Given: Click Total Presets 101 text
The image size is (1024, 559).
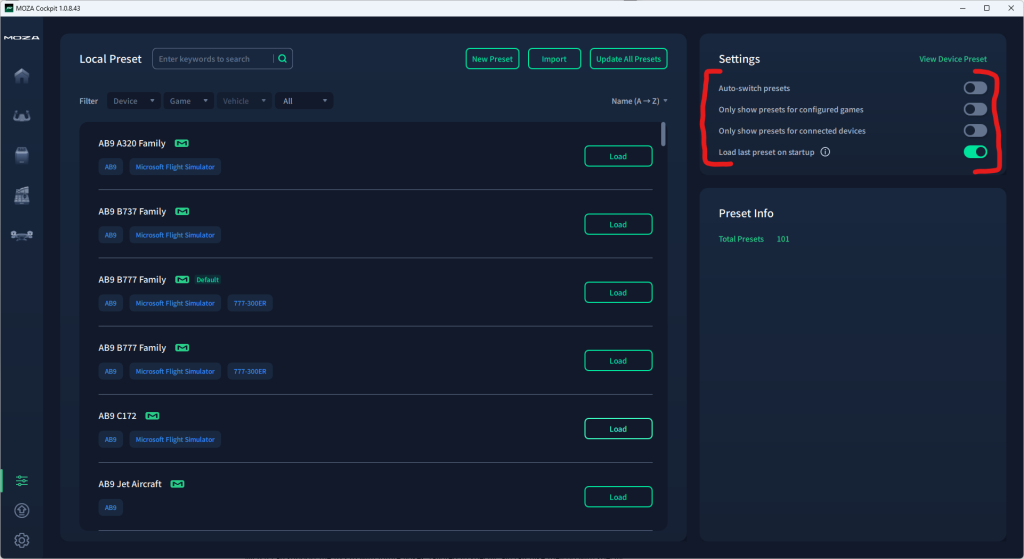Looking at the screenshot, I should pyautogui.click(x=754, y=239).
